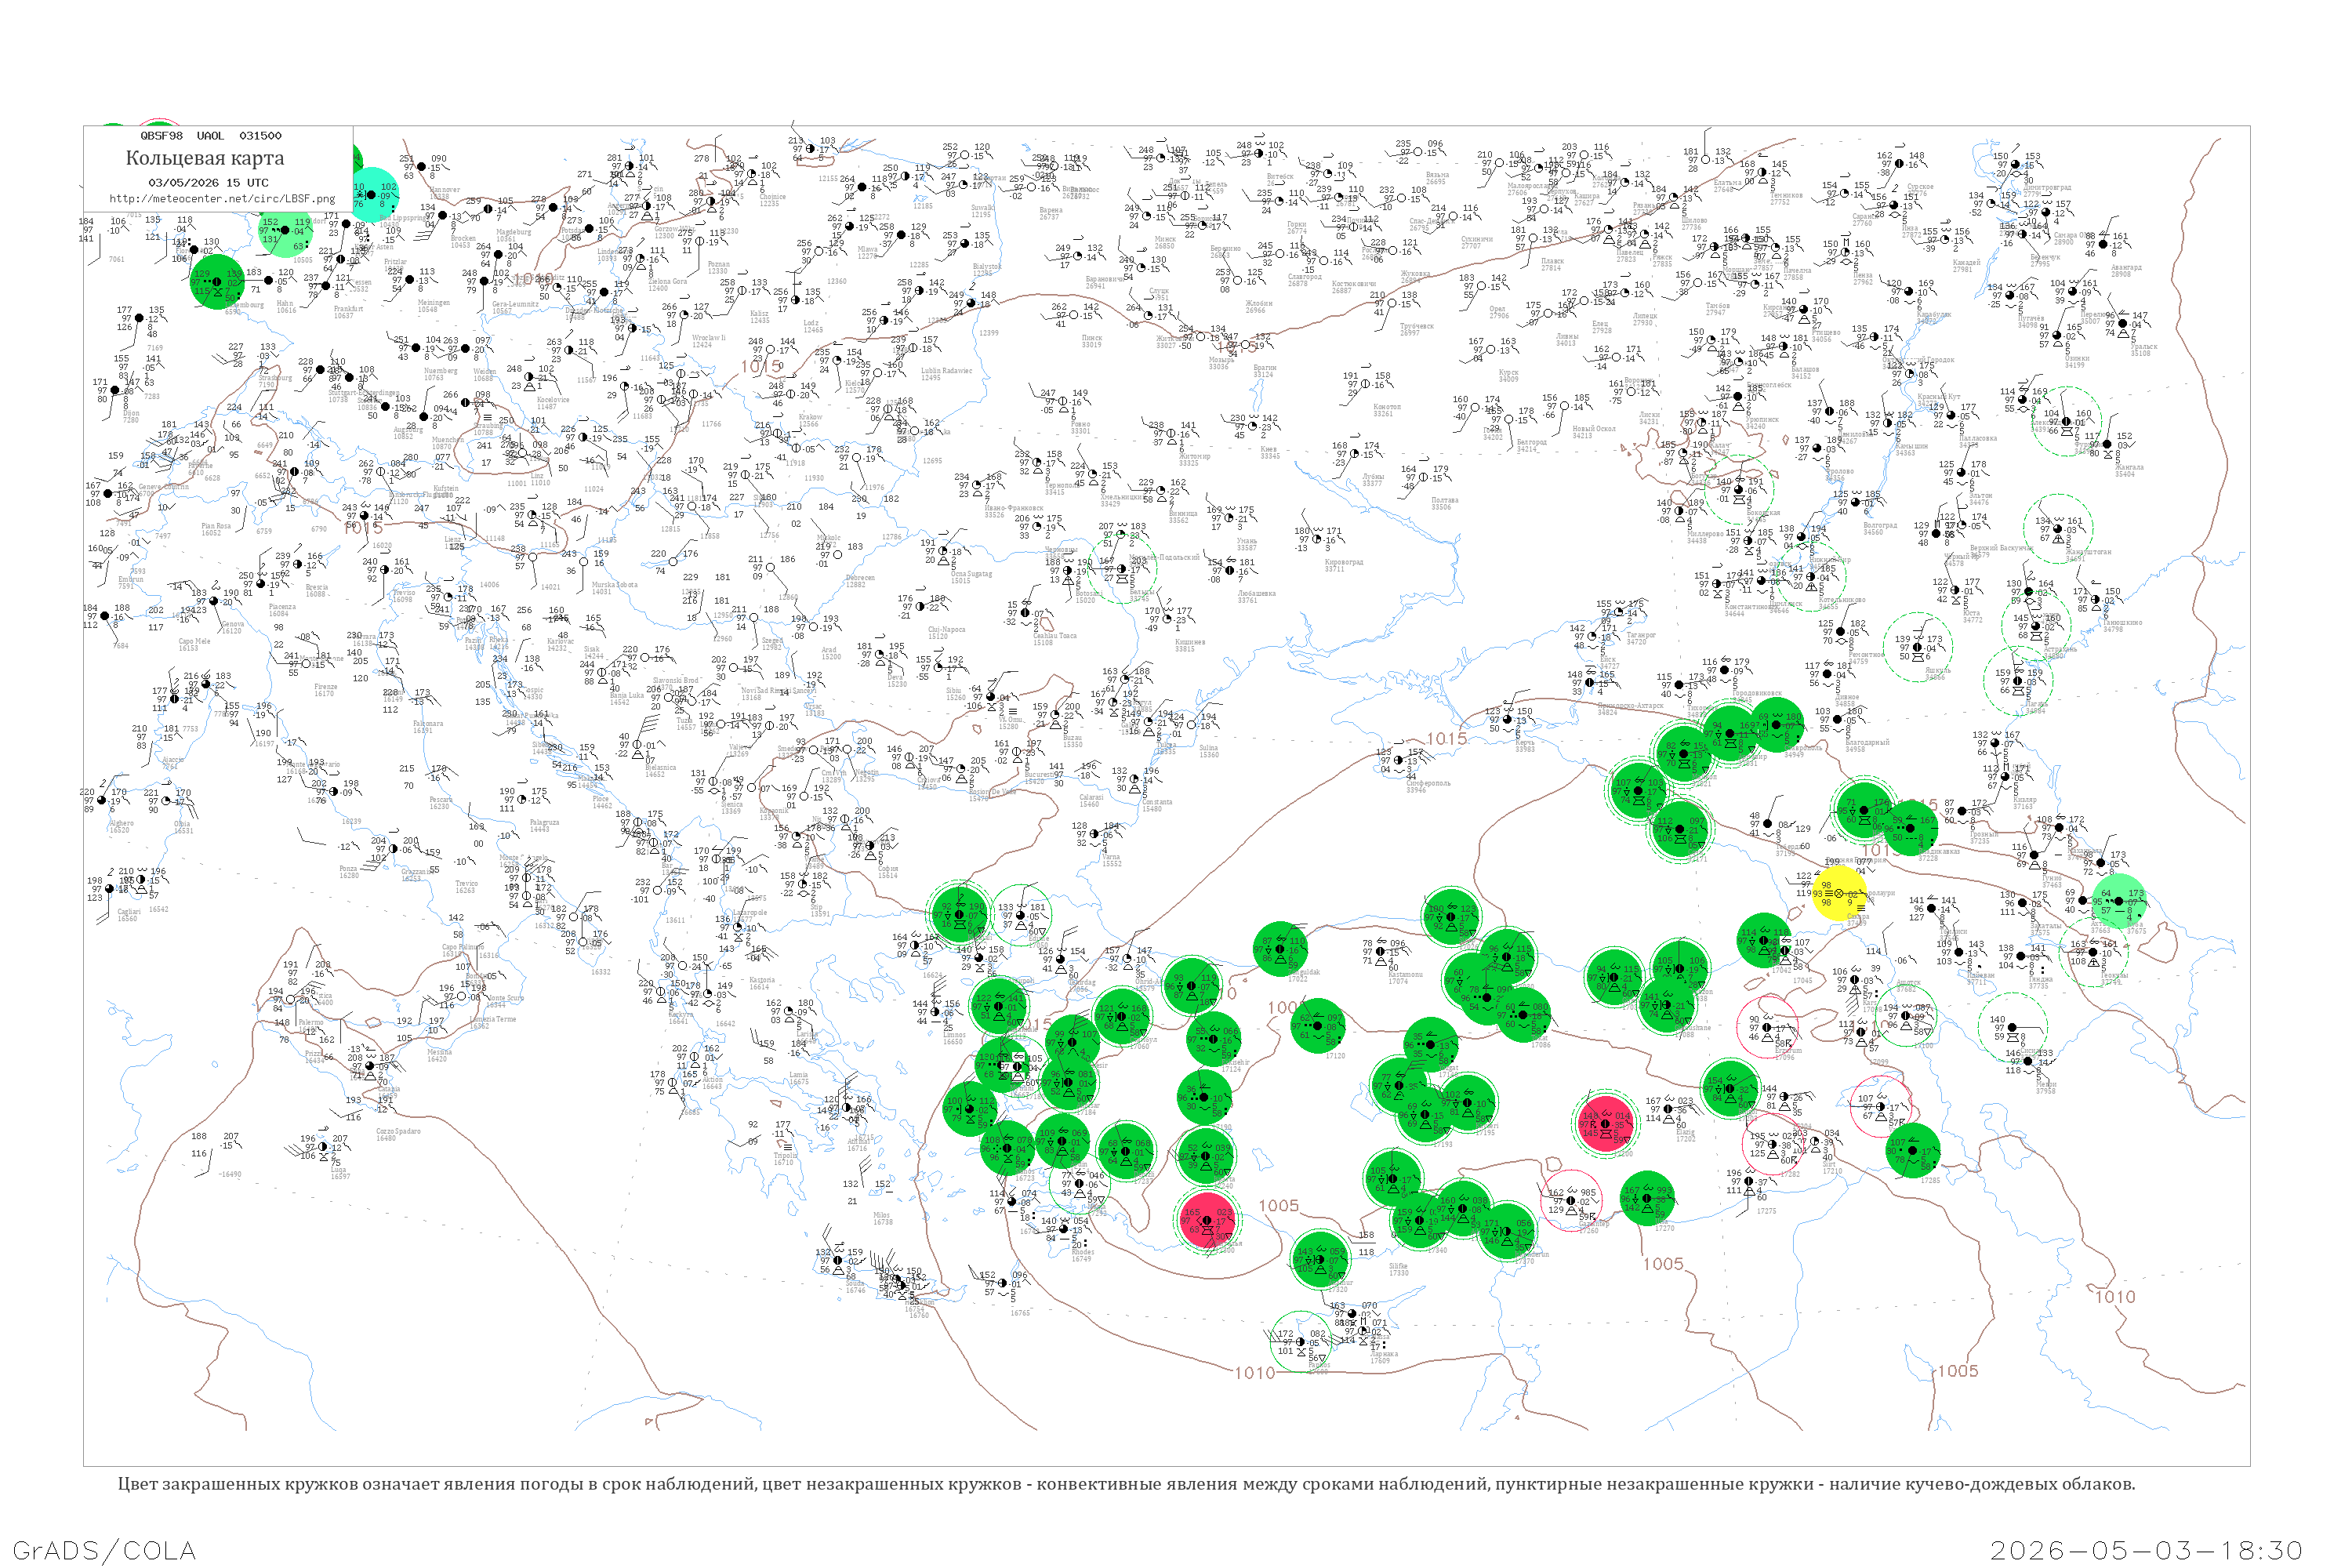Click the yellow station circle at Сакара
The width and height of the screenshot is (2352, 1568).
click(1838, 893)
